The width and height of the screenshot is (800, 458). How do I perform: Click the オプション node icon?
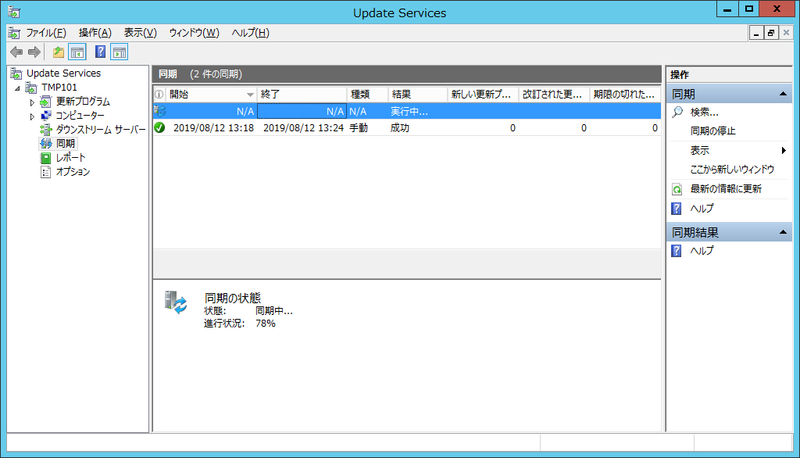[46, 172]
